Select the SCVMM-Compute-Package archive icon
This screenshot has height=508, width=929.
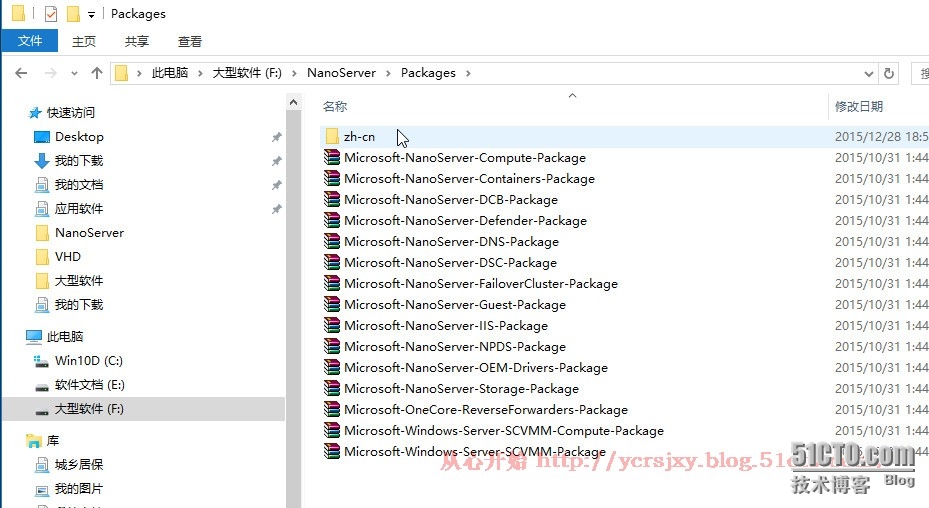pos(332,431)
